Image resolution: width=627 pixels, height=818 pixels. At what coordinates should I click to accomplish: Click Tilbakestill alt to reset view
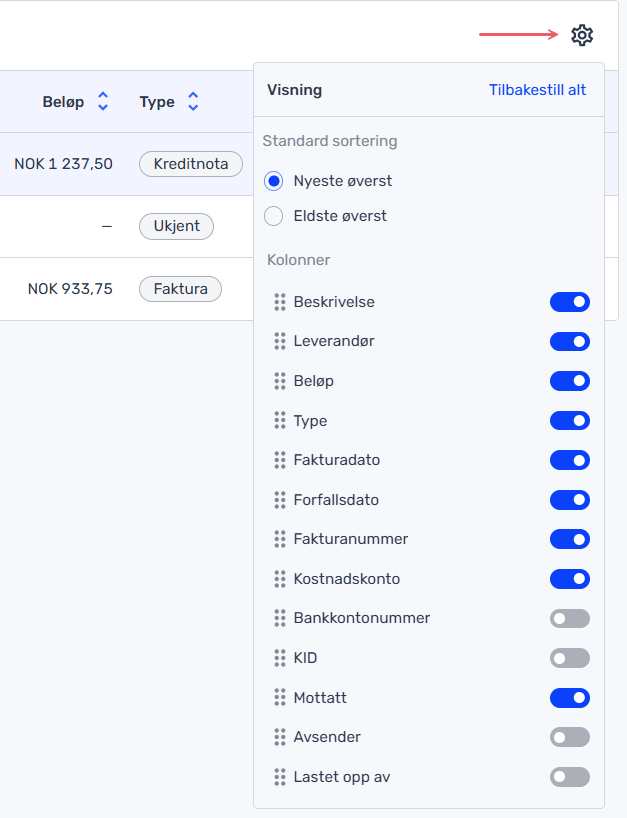click(537, 90)
